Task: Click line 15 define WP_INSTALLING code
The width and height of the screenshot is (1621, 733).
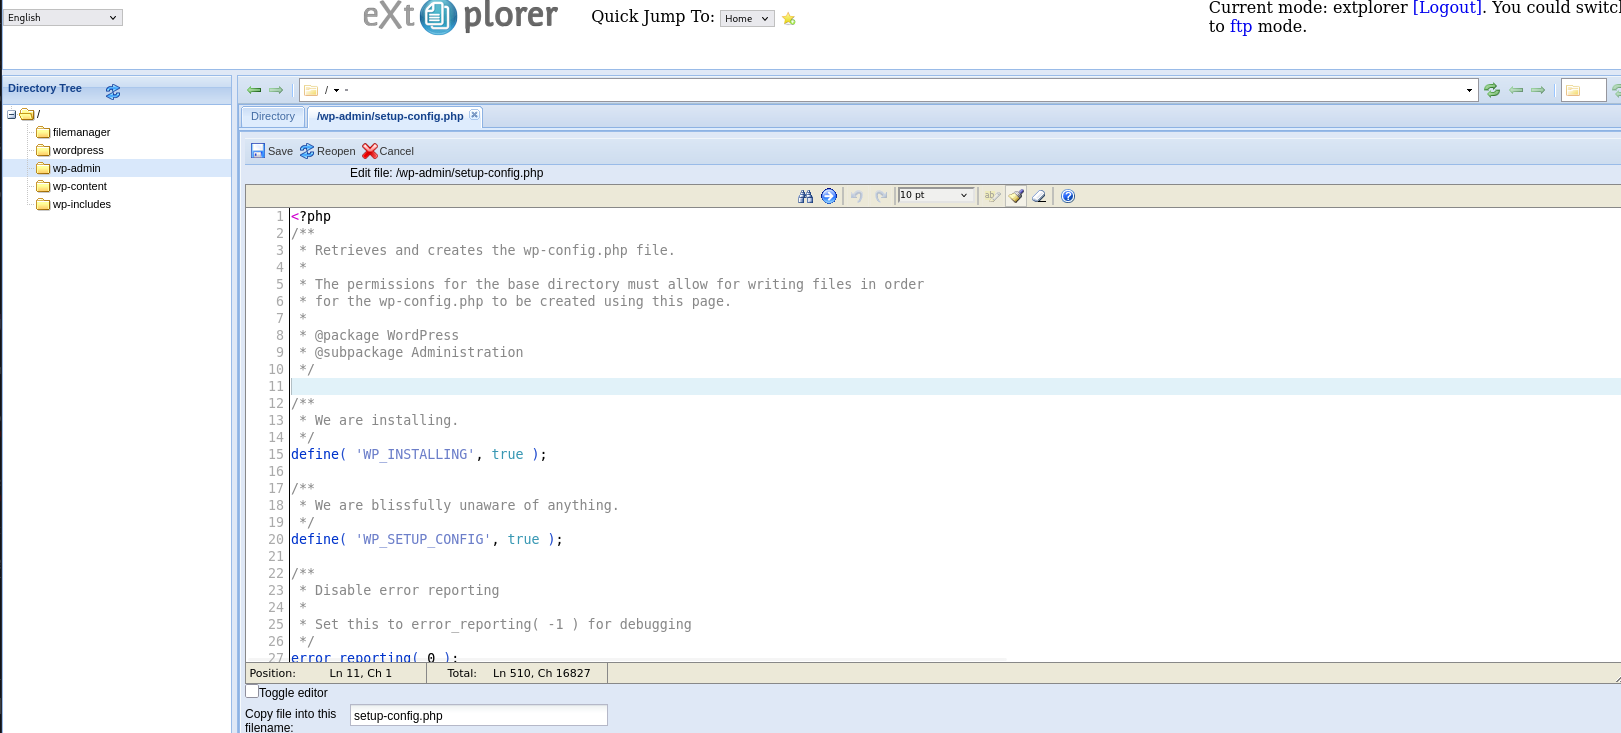Action: pos(419,454)
